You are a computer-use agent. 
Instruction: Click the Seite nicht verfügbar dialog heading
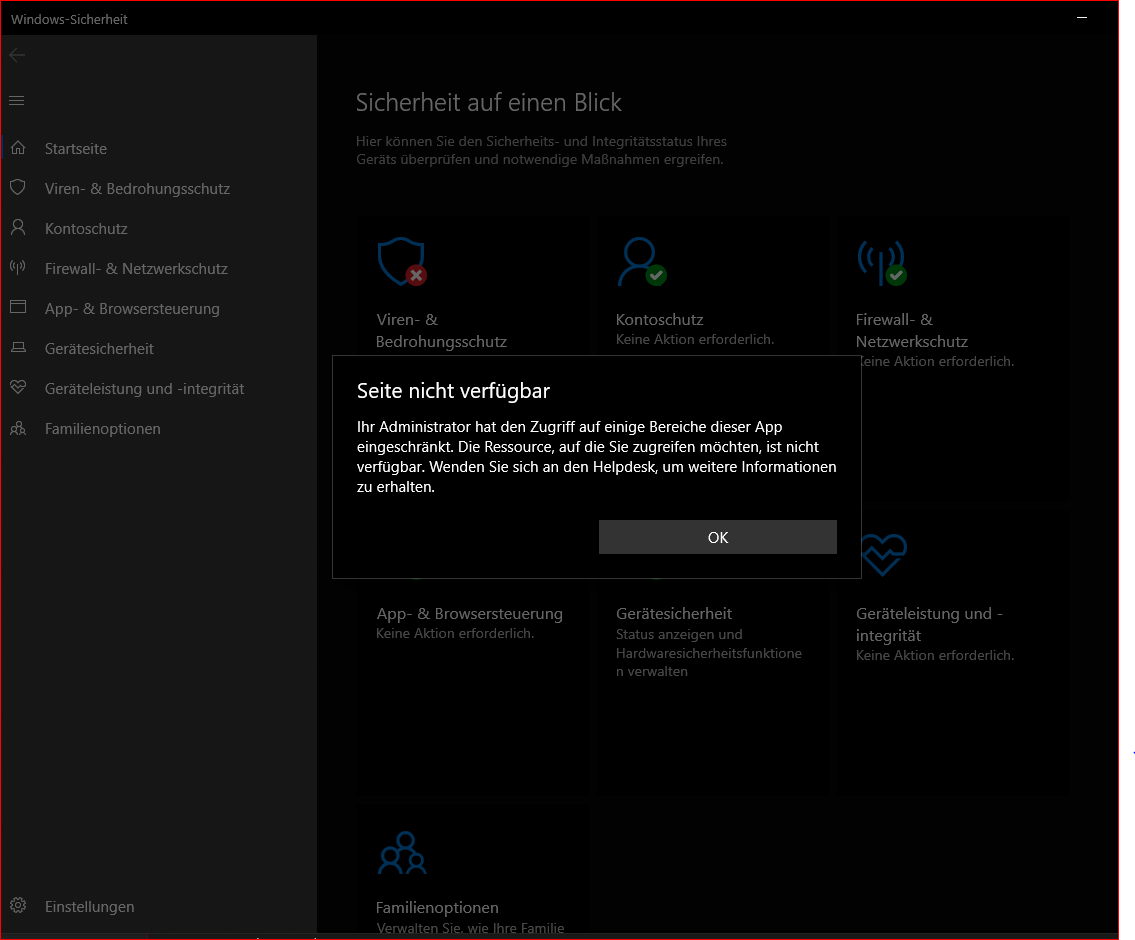point(453,391)
